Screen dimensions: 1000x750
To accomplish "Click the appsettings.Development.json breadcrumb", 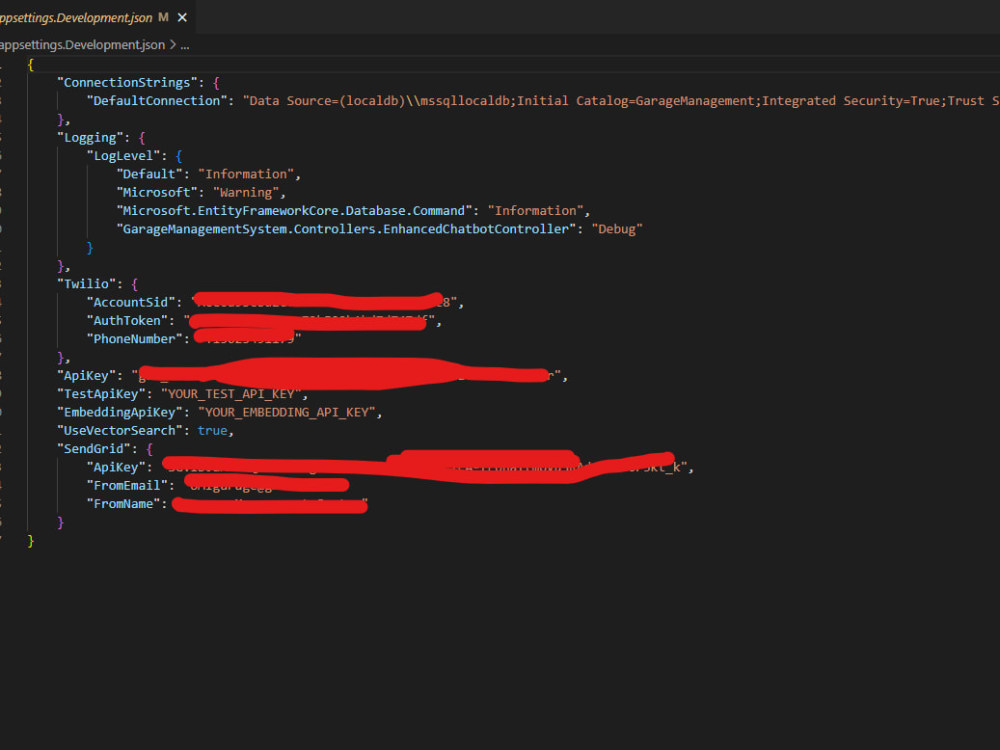I will point(82,45).
